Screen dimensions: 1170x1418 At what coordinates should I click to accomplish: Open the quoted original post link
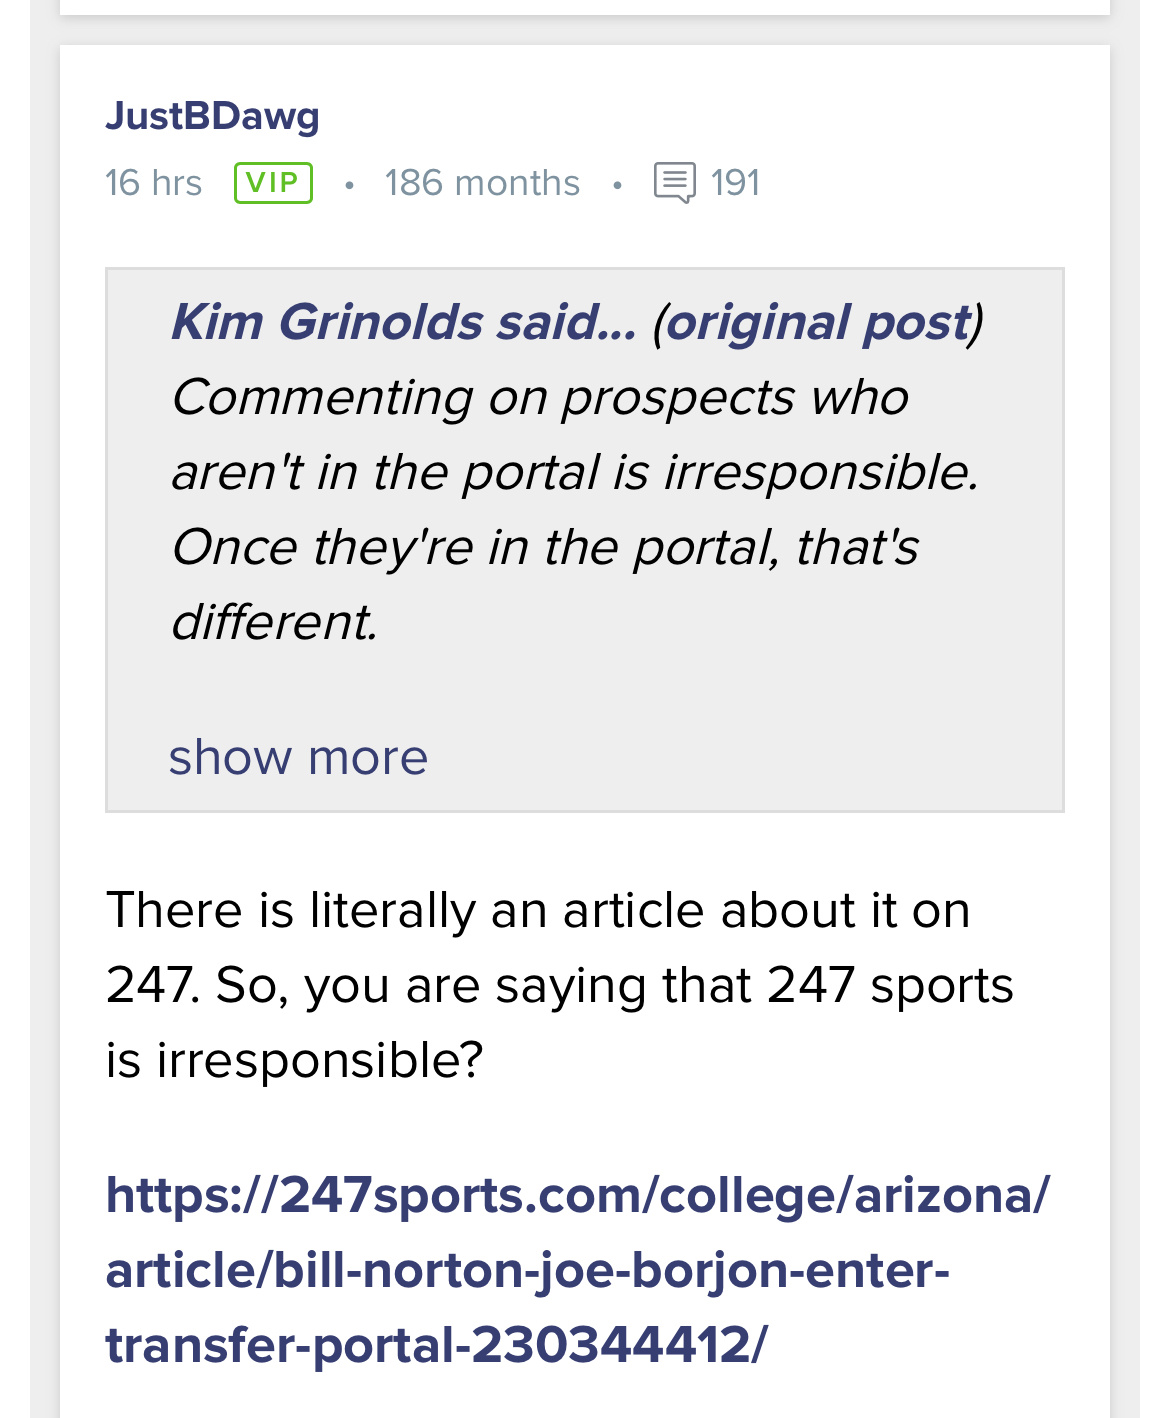point(817,323)
